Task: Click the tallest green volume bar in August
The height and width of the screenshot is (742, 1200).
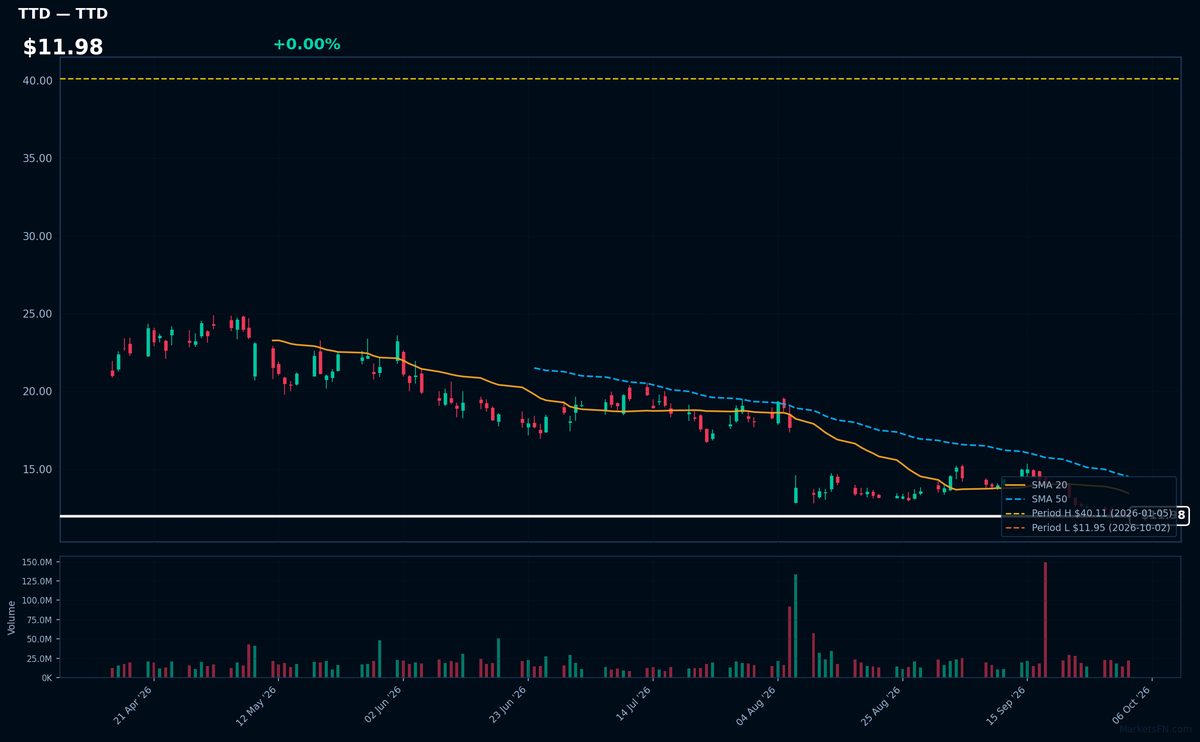Action: coord(795,626)
